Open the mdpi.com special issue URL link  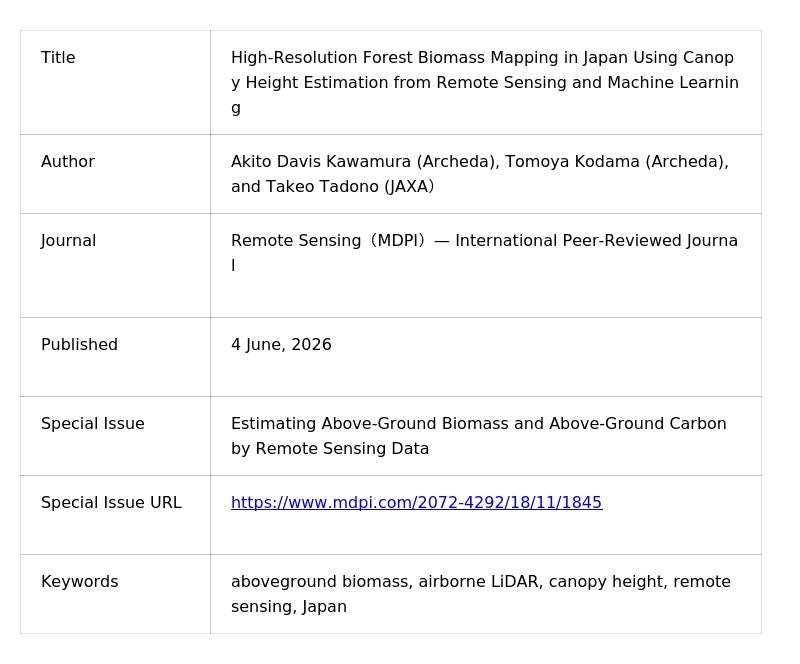click(416, 503)
